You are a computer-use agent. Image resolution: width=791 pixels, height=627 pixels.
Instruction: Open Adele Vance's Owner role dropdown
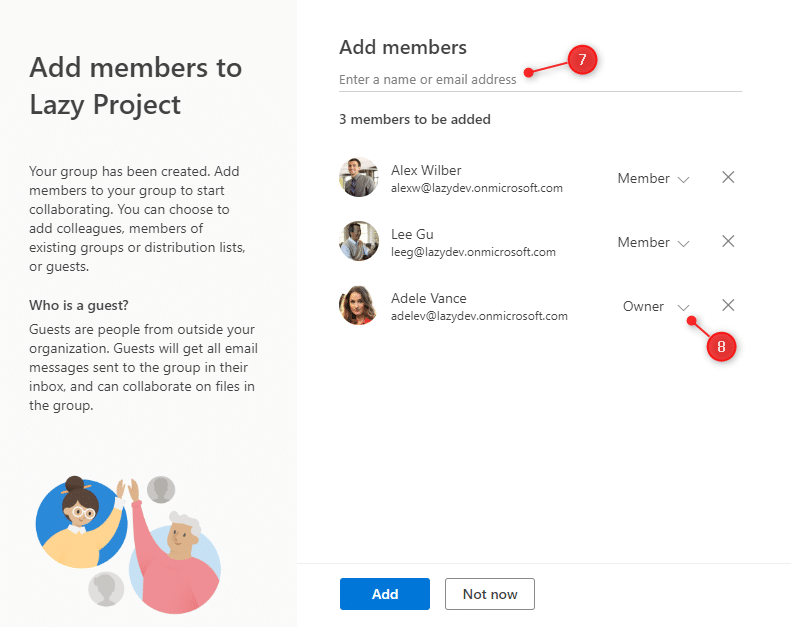pyautogui.click(x=656, y=307)
